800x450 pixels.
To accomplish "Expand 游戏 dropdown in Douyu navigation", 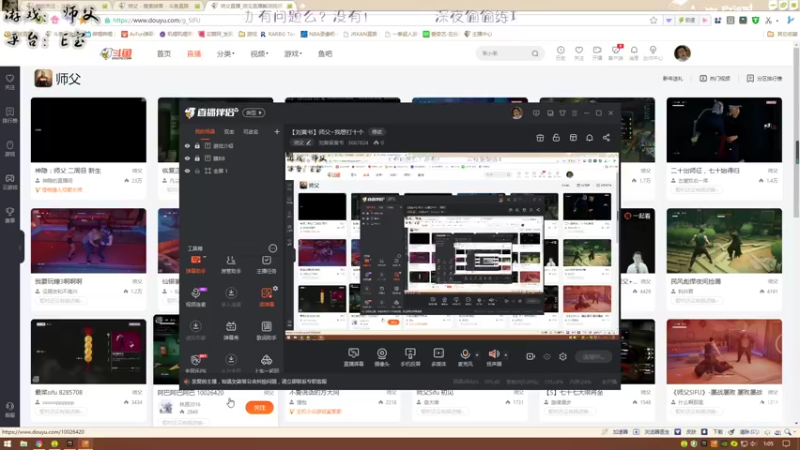I will coord(293,54).
